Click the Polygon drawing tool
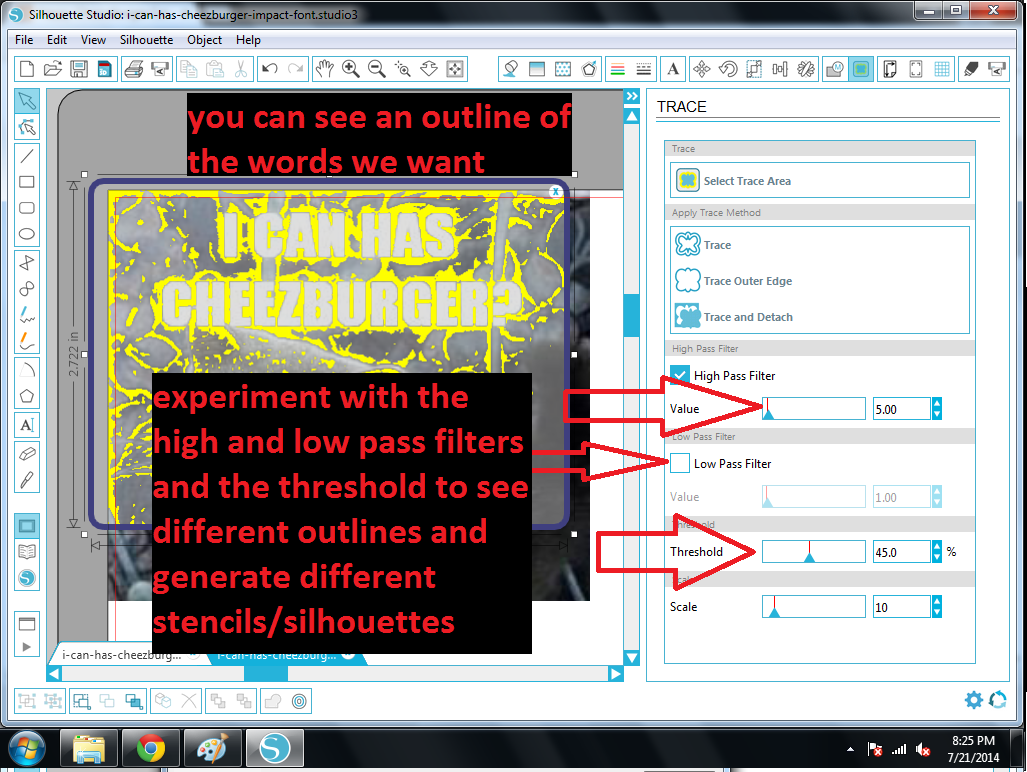The width and height of the screenshot is (1027, 772). coord(27,396)
